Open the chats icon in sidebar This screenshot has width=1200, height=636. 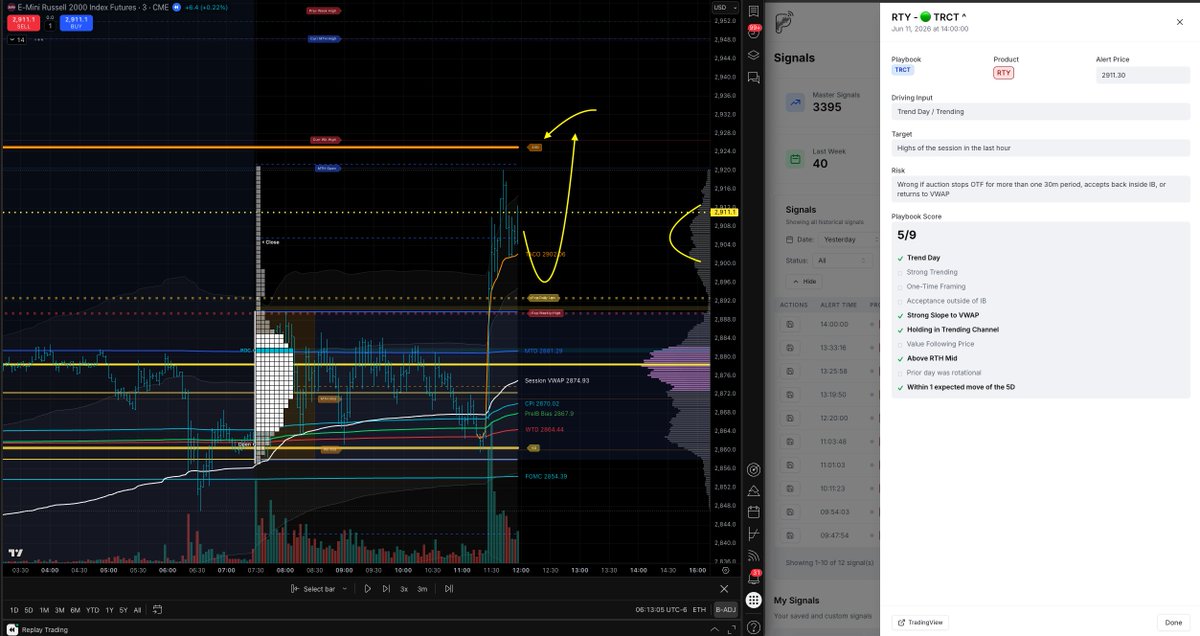pyautogui.click(x=753, y=76)
